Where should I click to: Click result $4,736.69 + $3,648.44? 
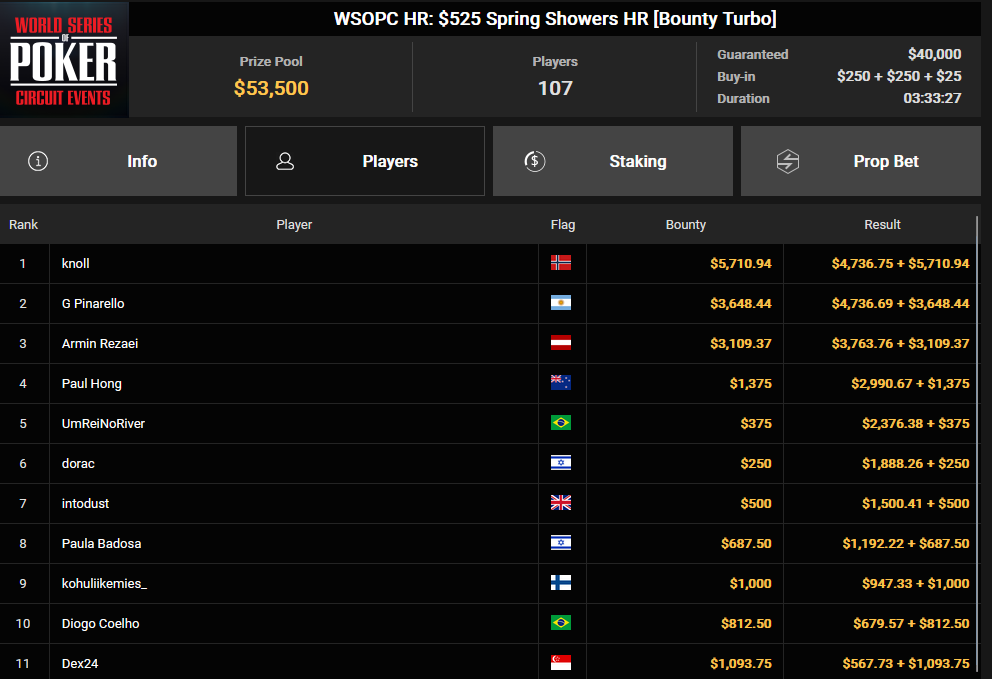[x=900, y=303]
